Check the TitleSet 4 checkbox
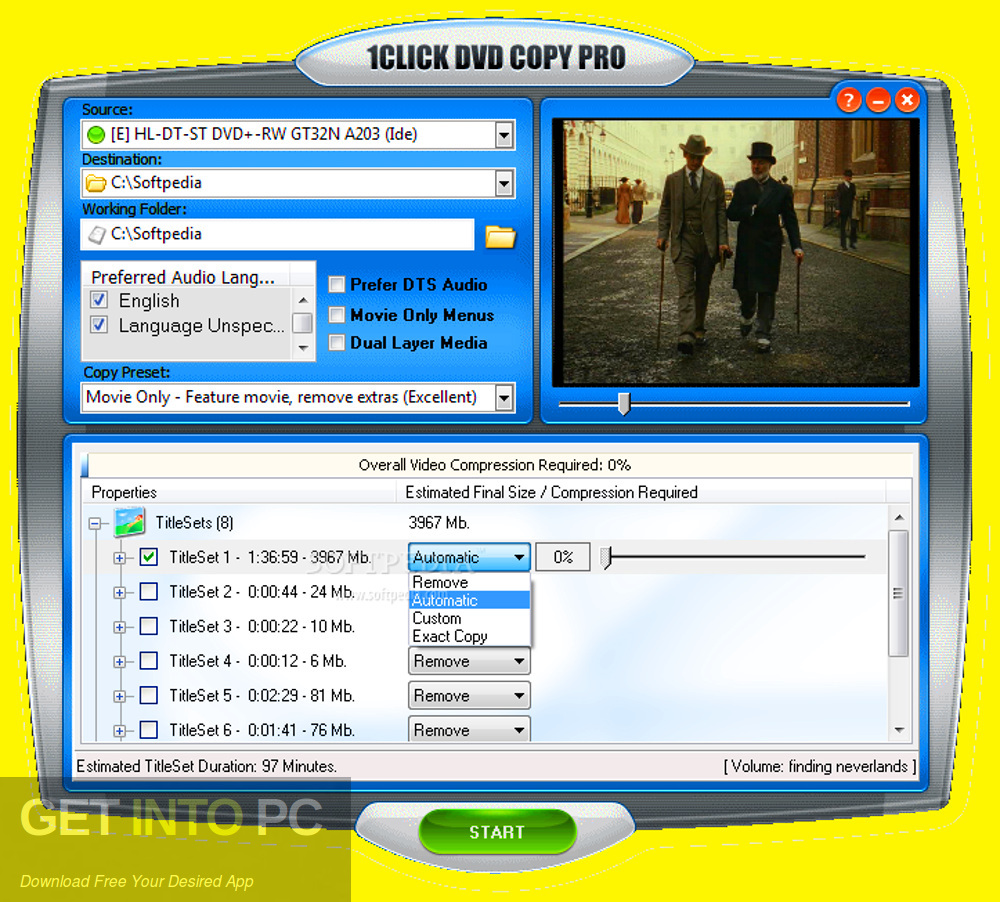The height and width of the screenshot is (902, 1000). click(x=149, y=660)
